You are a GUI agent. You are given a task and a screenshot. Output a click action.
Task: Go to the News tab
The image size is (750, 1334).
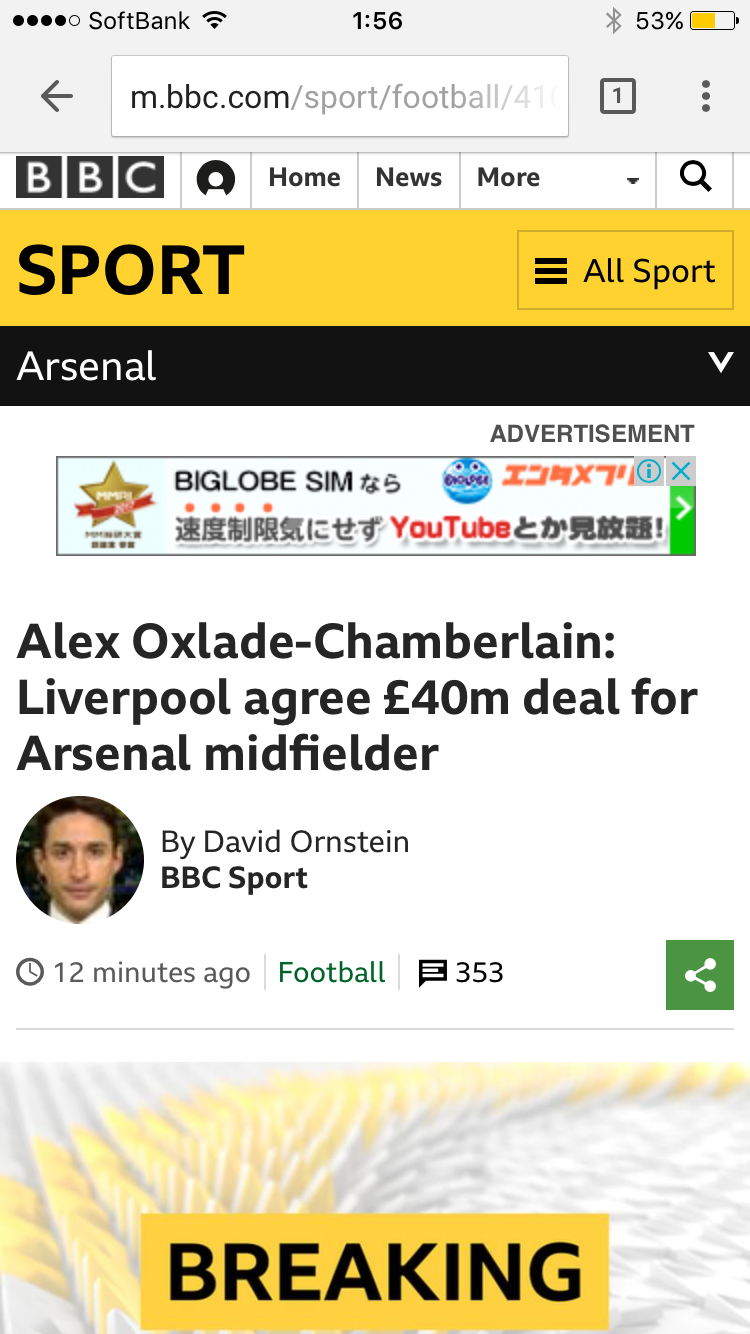point(408,178)
